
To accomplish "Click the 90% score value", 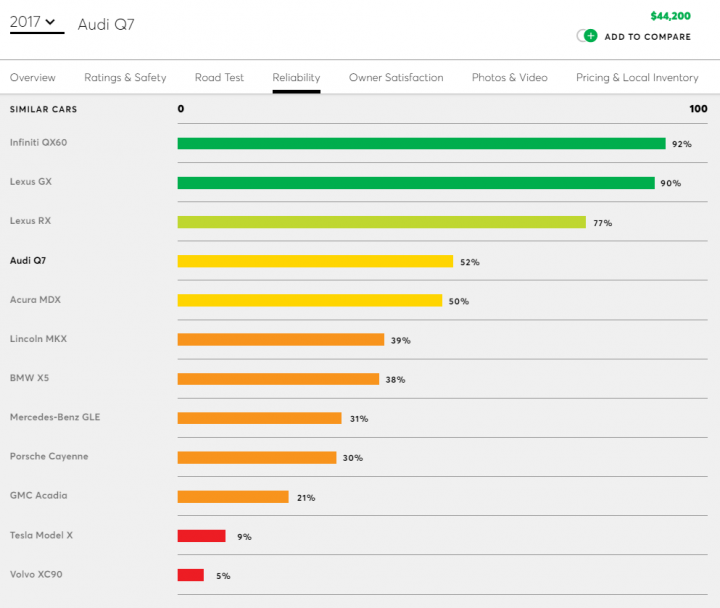I will coord(670,183).
